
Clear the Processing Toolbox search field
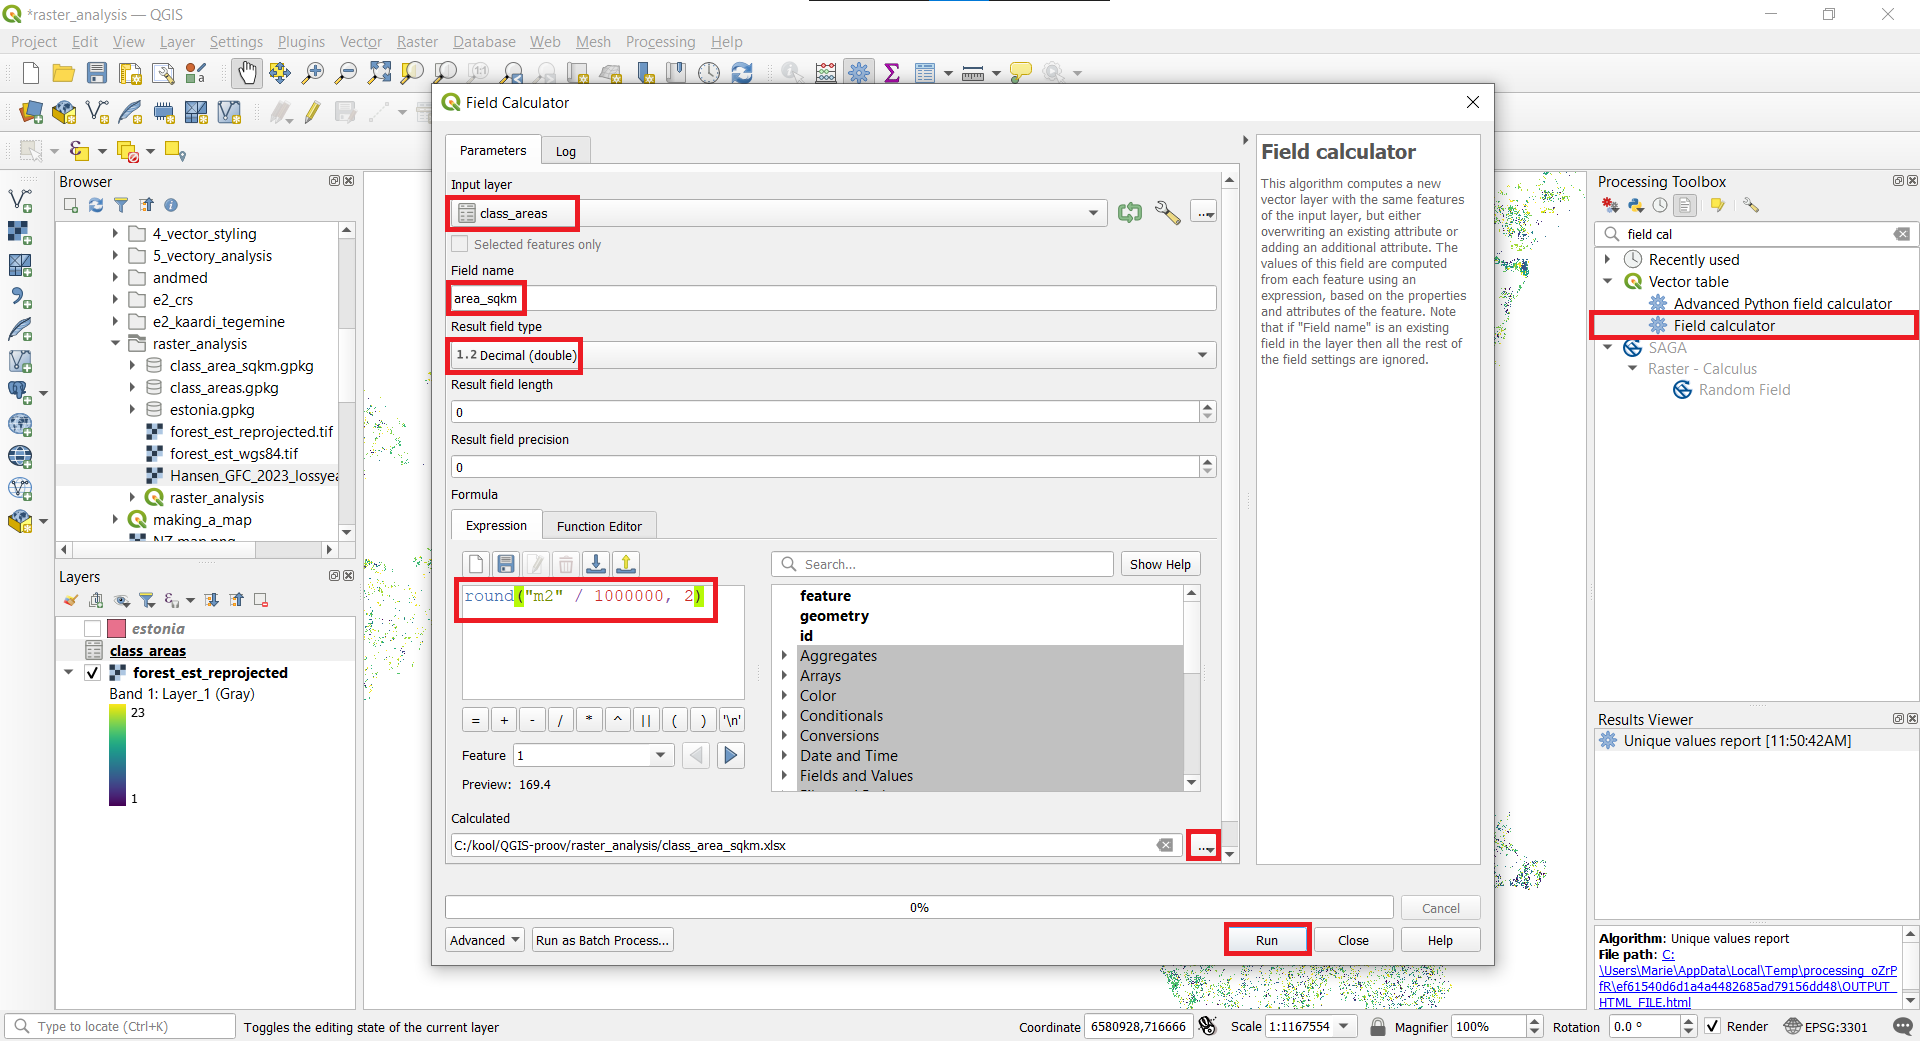pos(1902,234)
